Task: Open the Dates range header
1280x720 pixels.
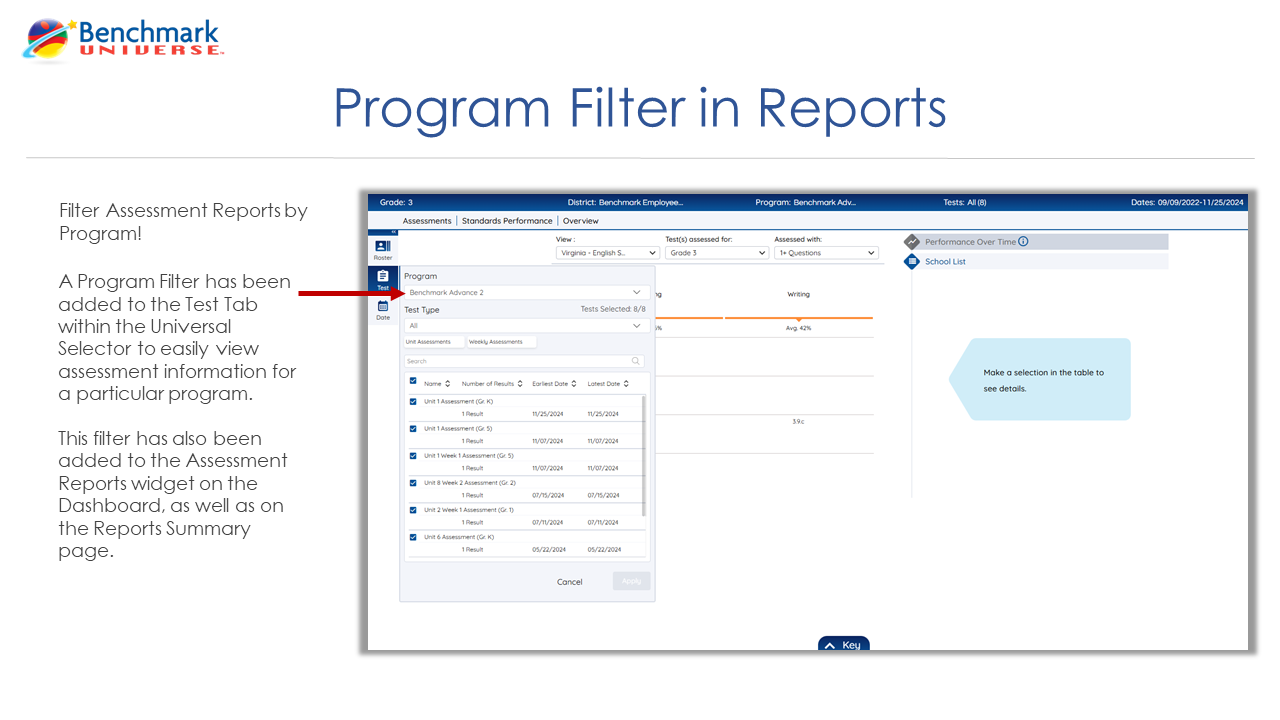Action: [x=1187, y=202]
